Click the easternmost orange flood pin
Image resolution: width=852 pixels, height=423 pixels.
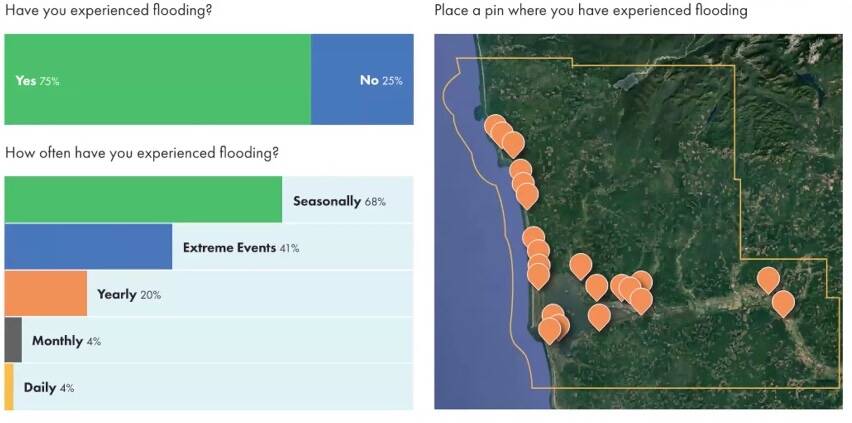(783, 301)
